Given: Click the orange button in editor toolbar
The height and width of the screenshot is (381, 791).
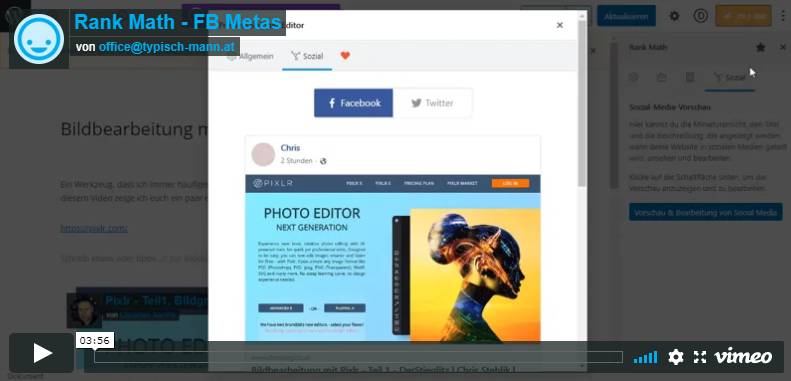Looking at the screenshot, I should (x=743, y=16).
